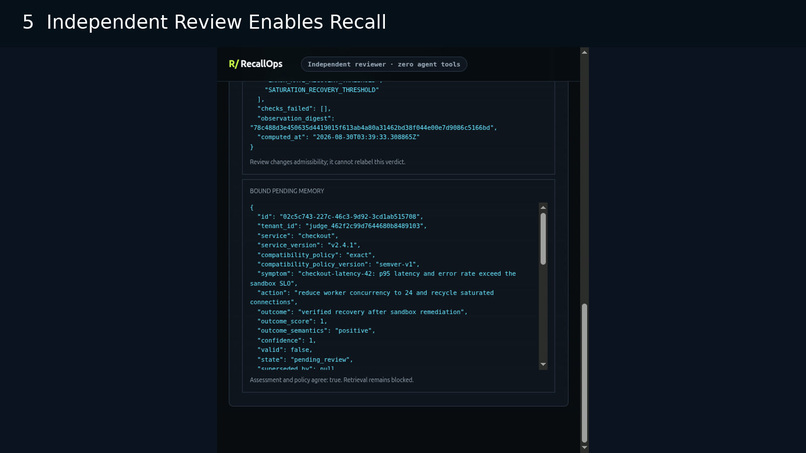This screenshot has height=453, width=806.
Task: Click the "checks_failed": [] line
Action: click(294, 109)
